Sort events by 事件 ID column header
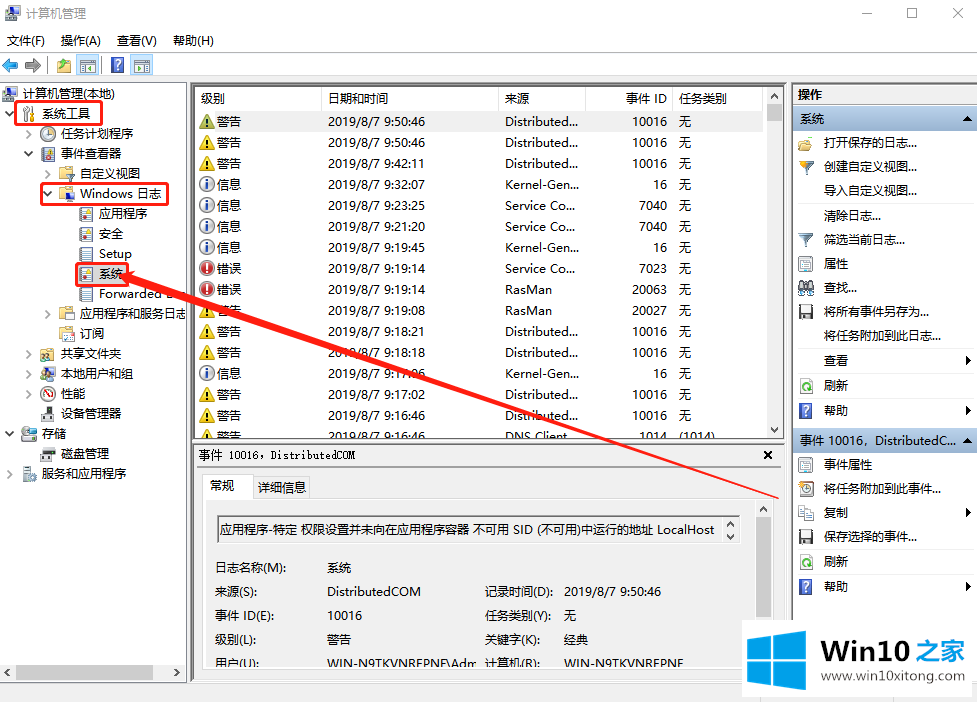The height and width of the screenshot is (702, 977). 629,98
